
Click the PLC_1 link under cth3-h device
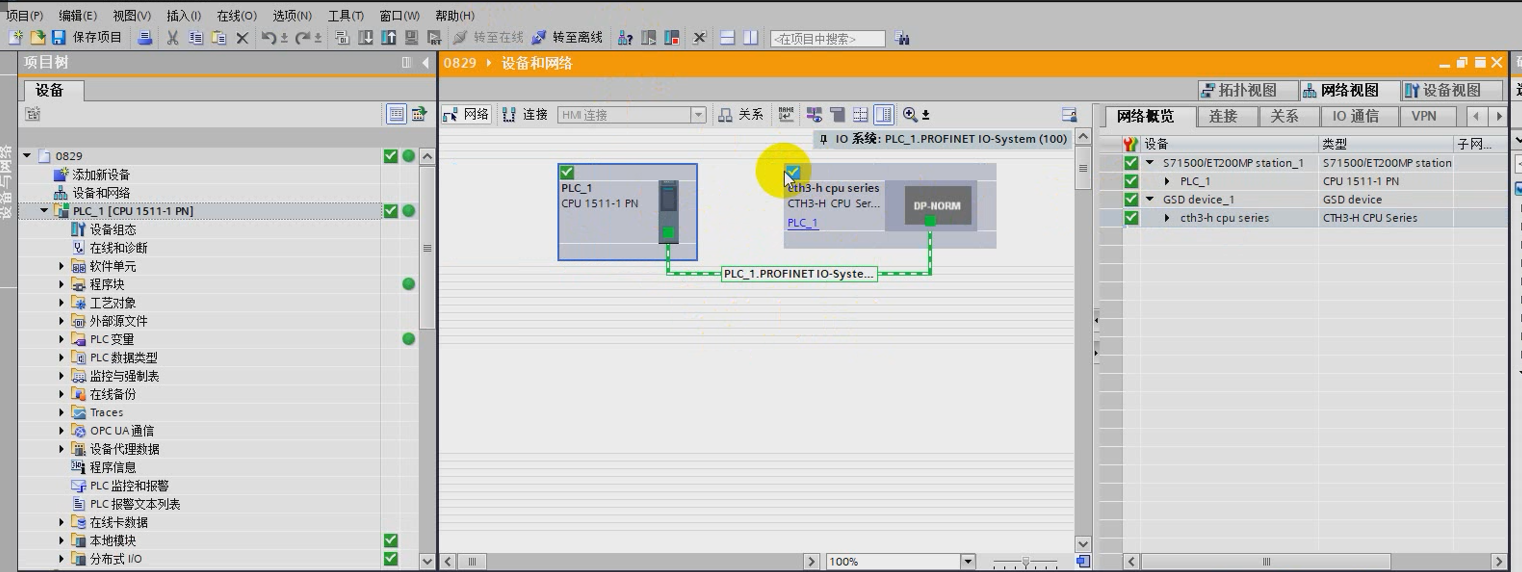point(802,223)
